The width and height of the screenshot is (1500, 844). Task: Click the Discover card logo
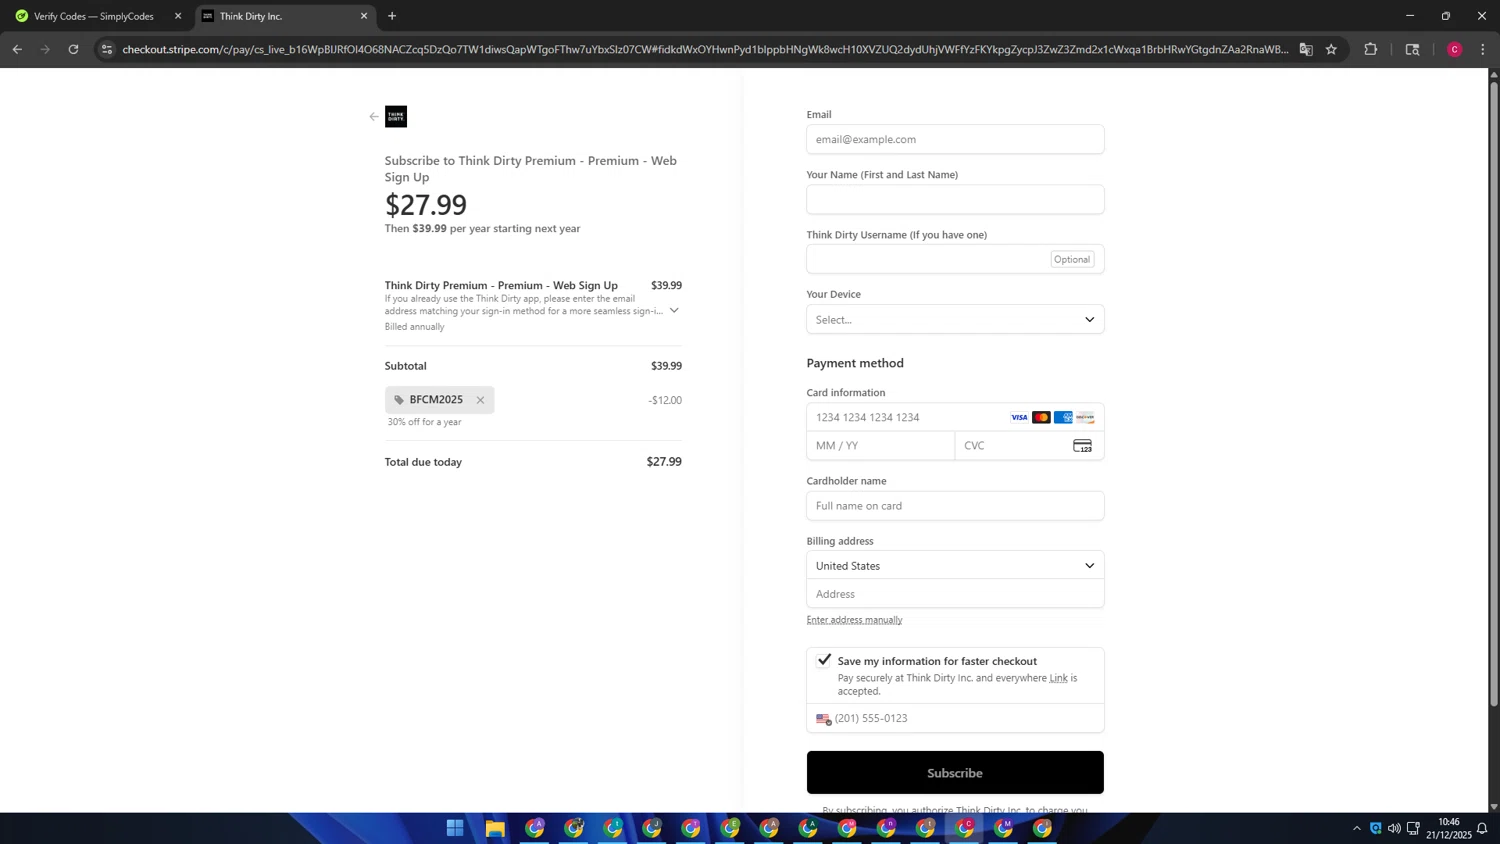point(1085,418)
